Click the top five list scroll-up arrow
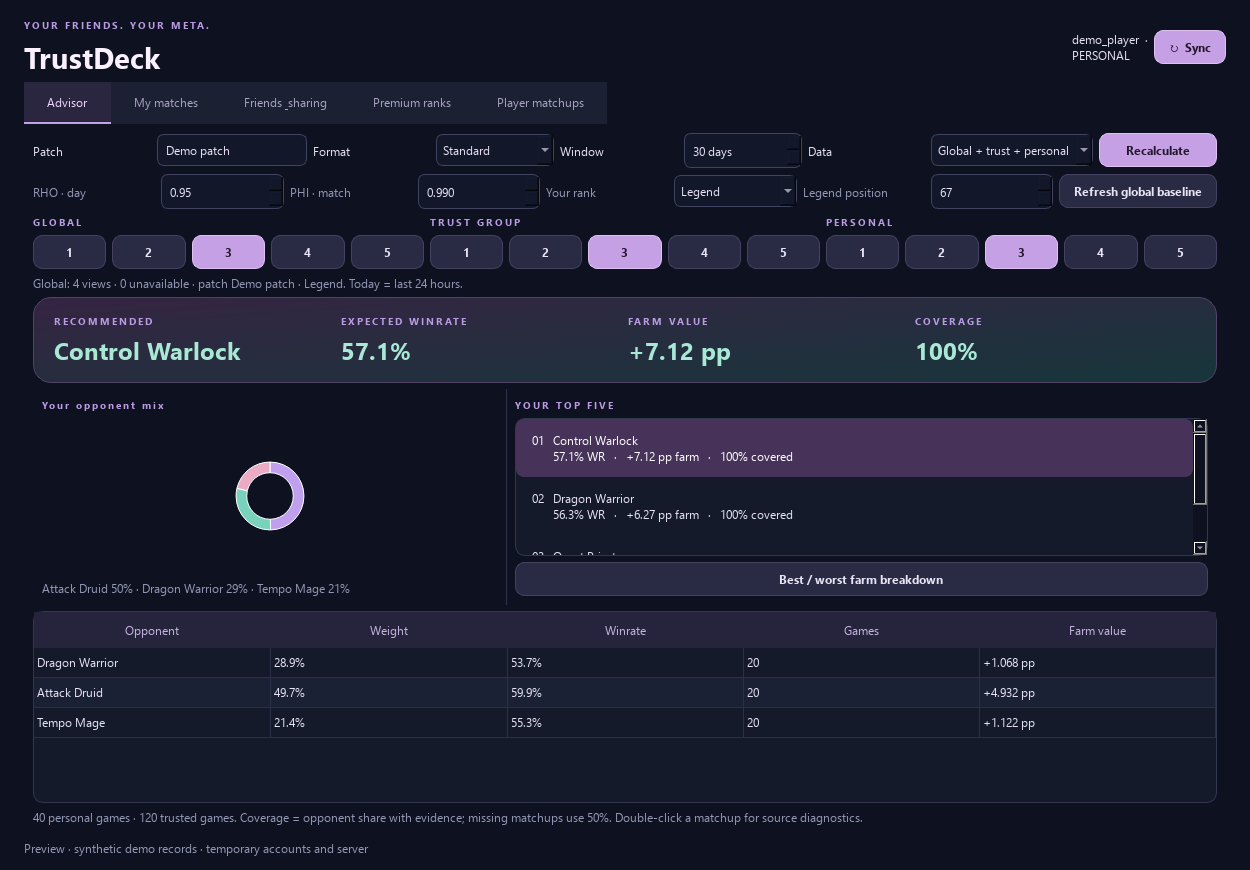Screen dimensions: 1250x870 pyautogui.click(x=1200, y=426)
